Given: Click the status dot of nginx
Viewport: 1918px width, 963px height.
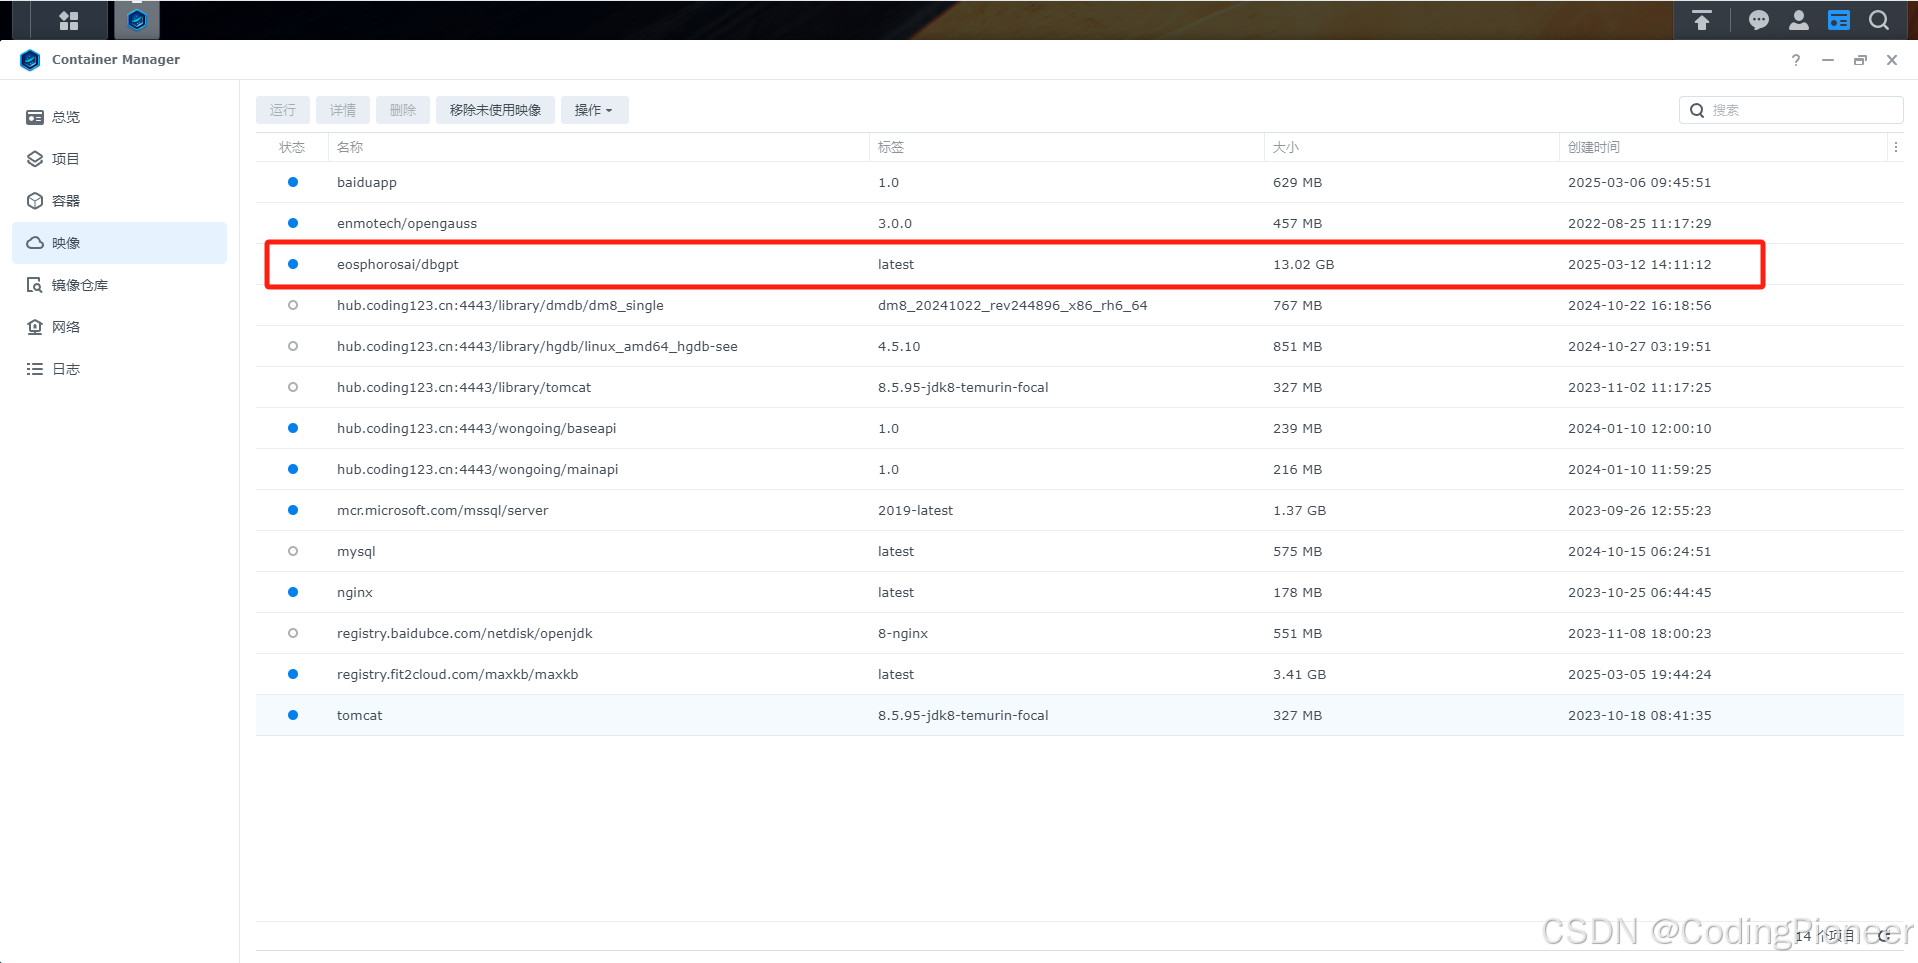Looking at the screenshot, I should pos(293,592).
